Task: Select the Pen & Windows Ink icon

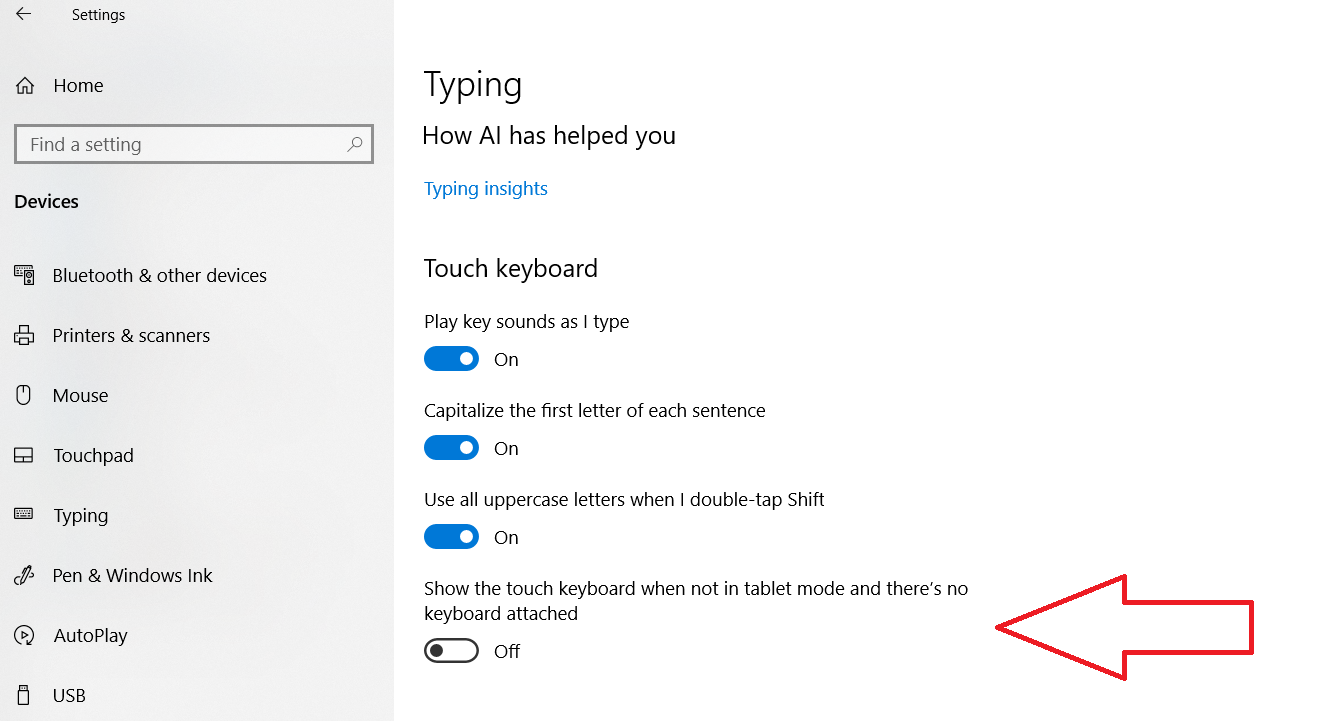Action: pyautogui.click(x=23, y=575)
